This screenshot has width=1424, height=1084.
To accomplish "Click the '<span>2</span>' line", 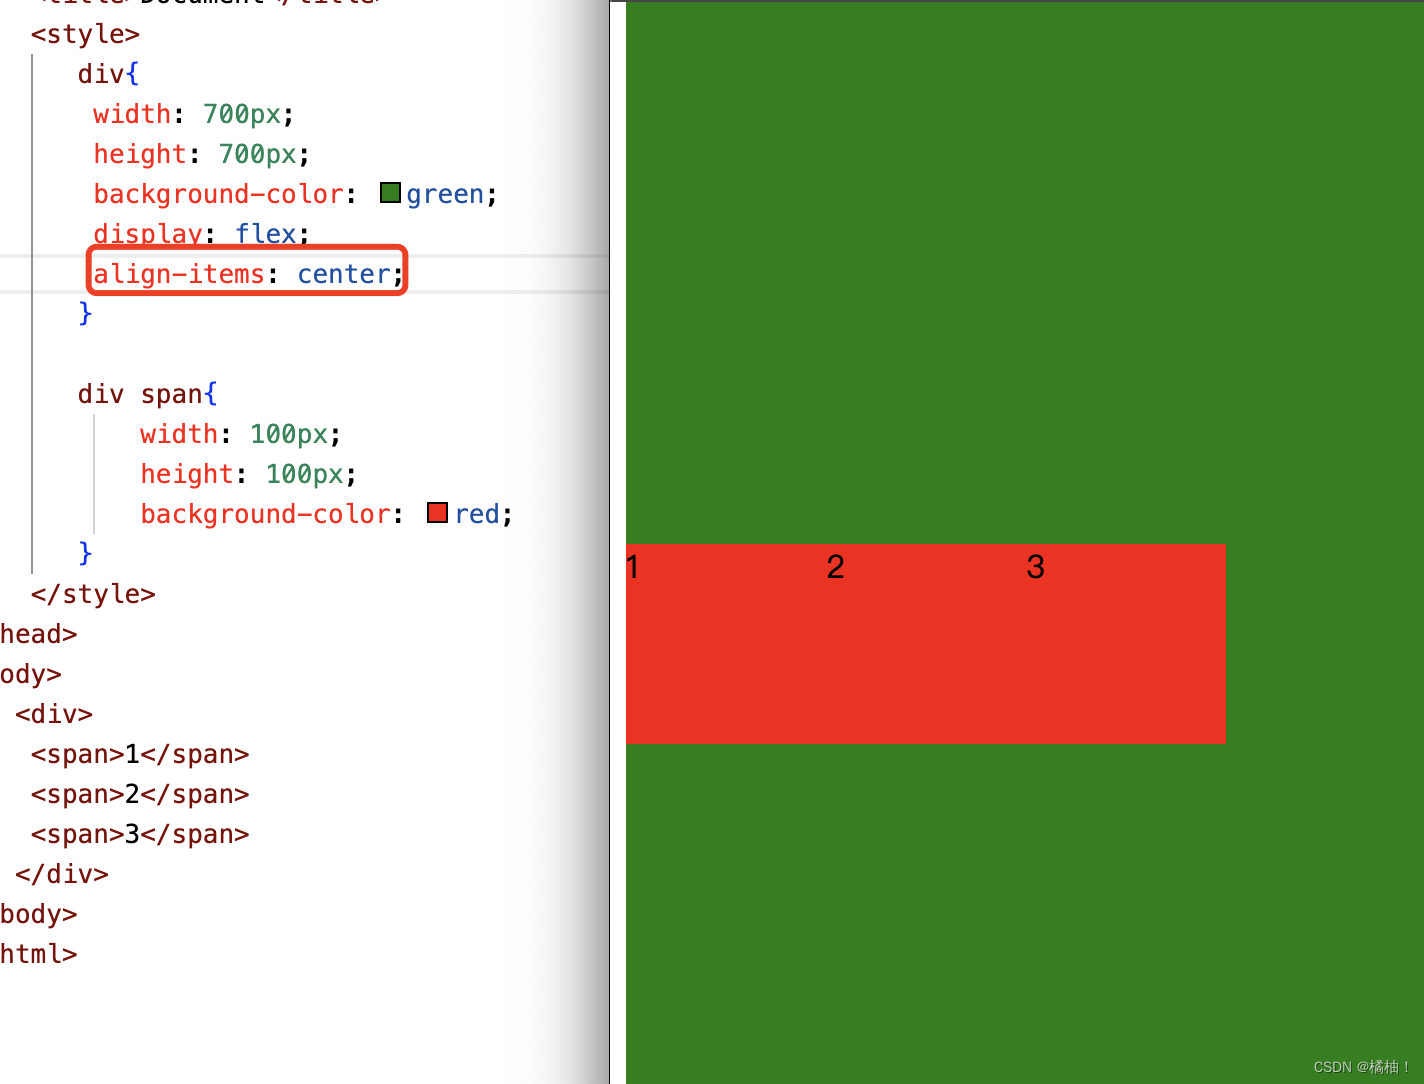I will (140, 794).
